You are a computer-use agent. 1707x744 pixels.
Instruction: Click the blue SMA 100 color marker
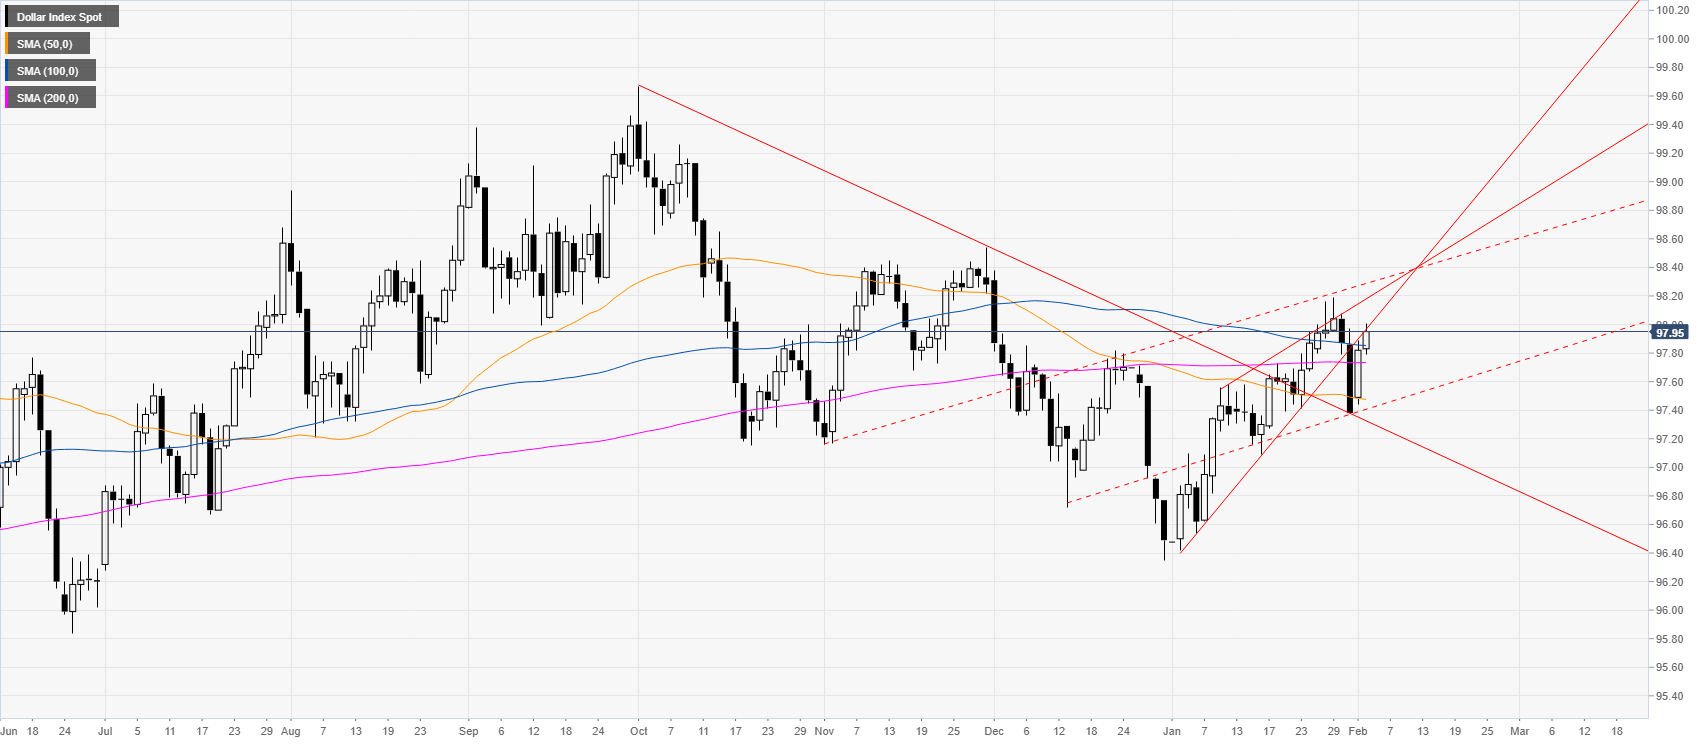[6, 71]
